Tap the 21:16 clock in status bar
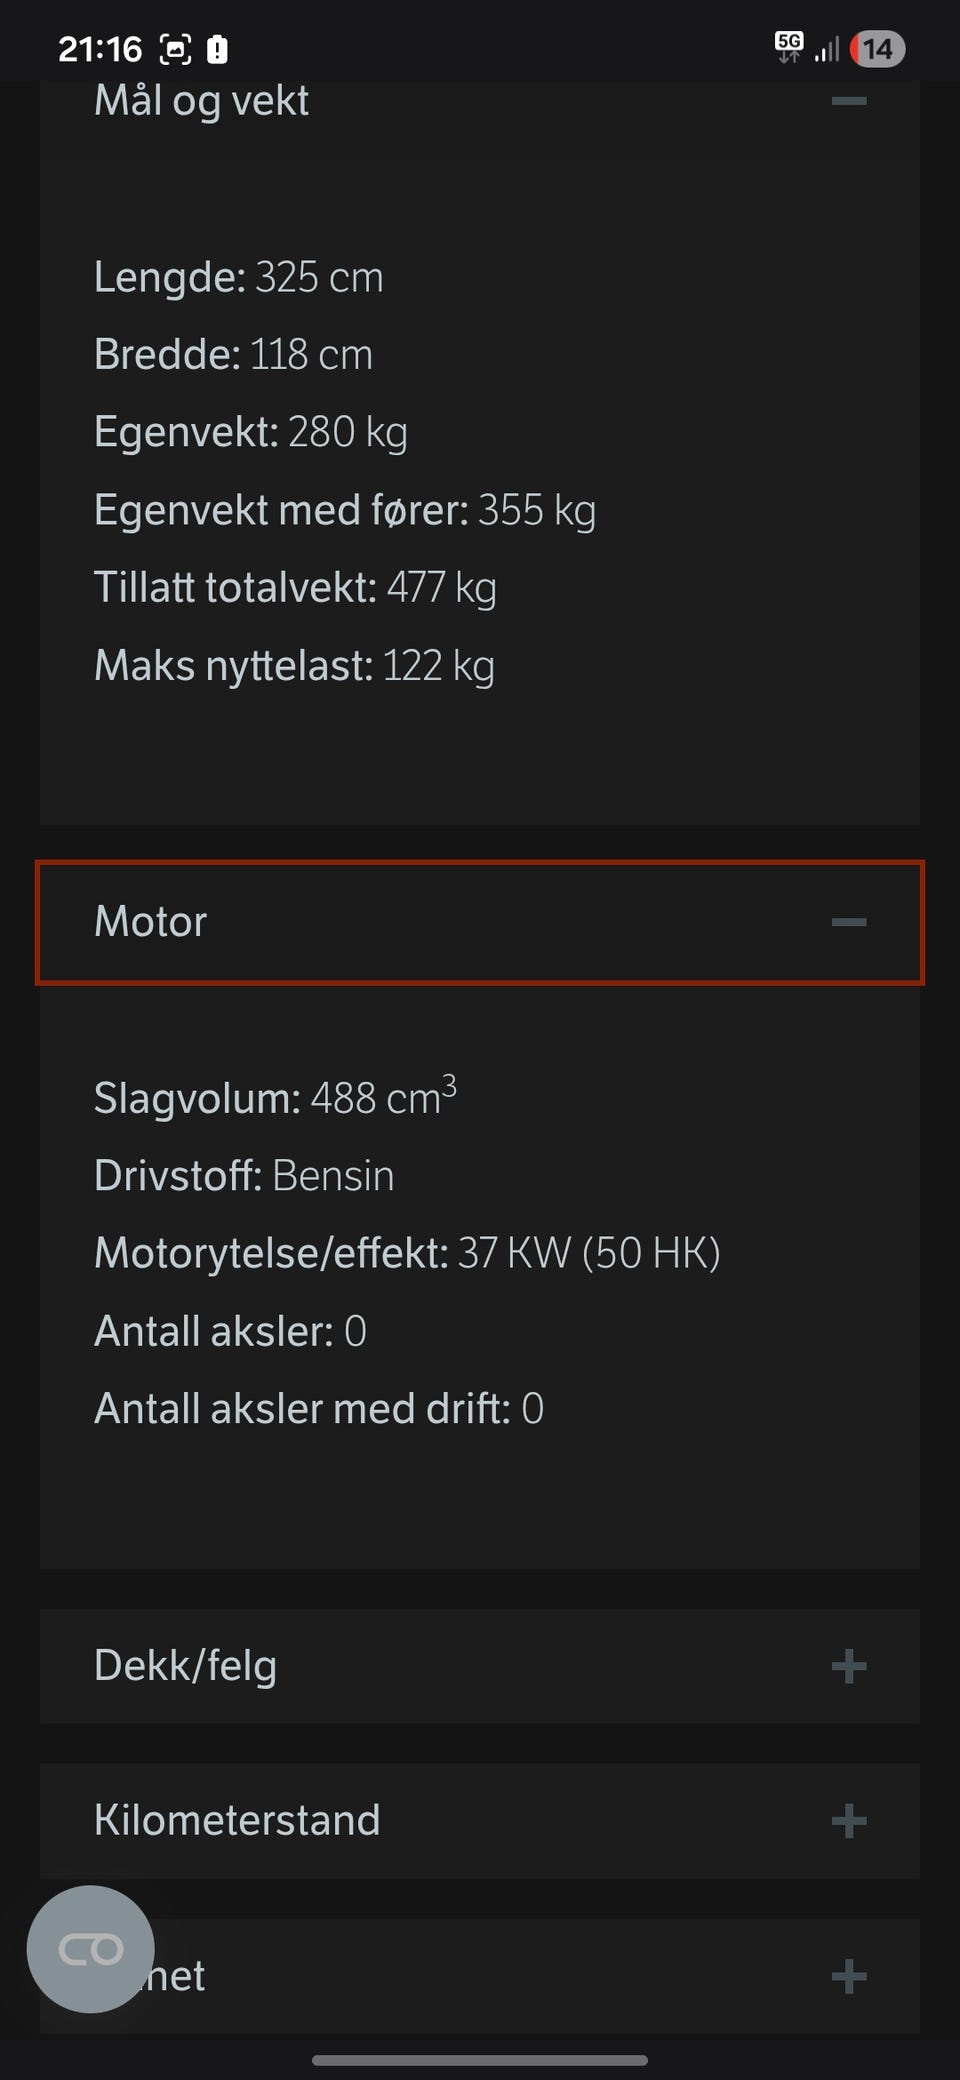 tap(100, 49)
